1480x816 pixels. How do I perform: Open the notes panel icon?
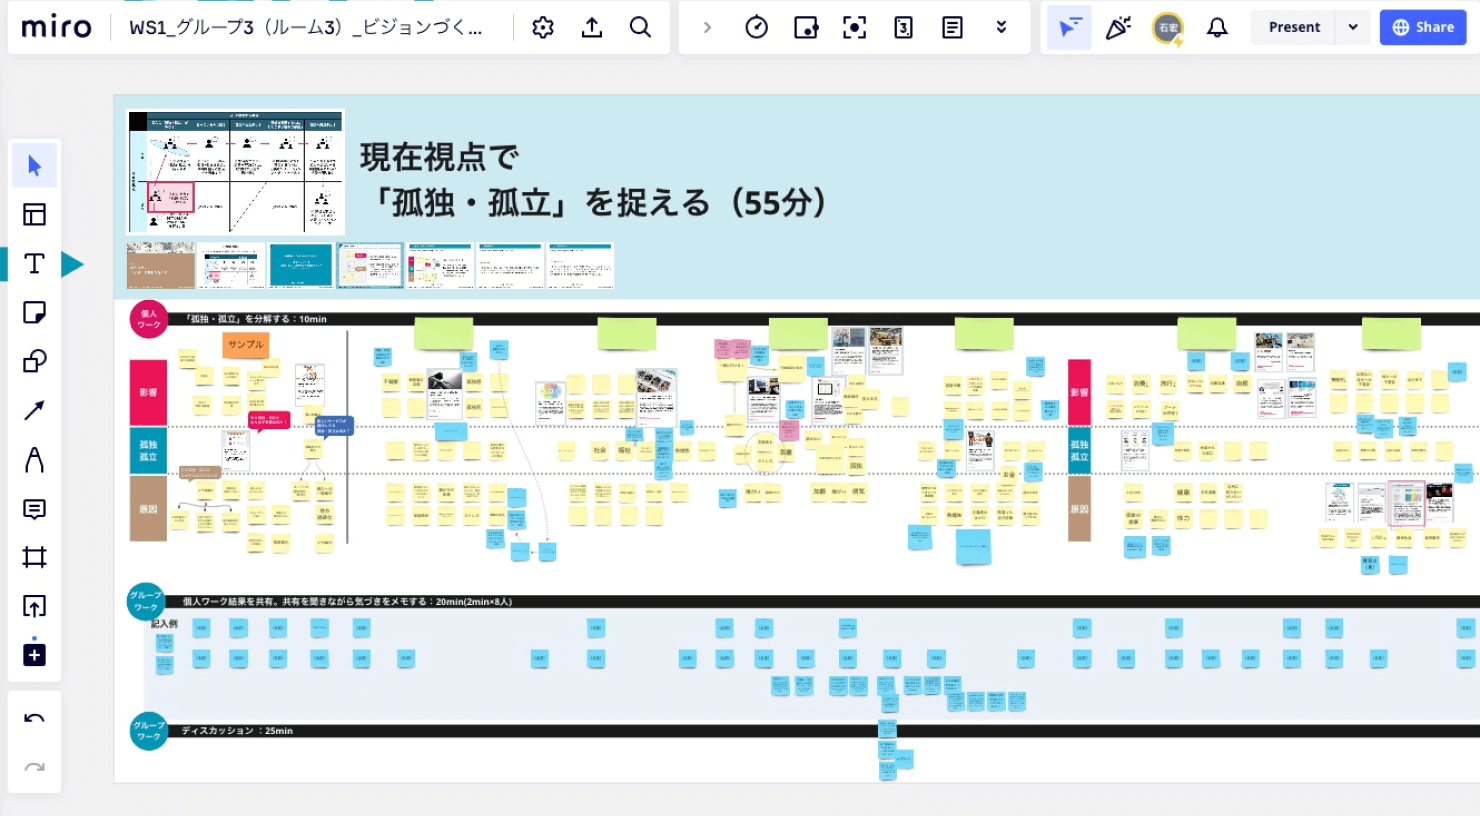tap(952, 27)
